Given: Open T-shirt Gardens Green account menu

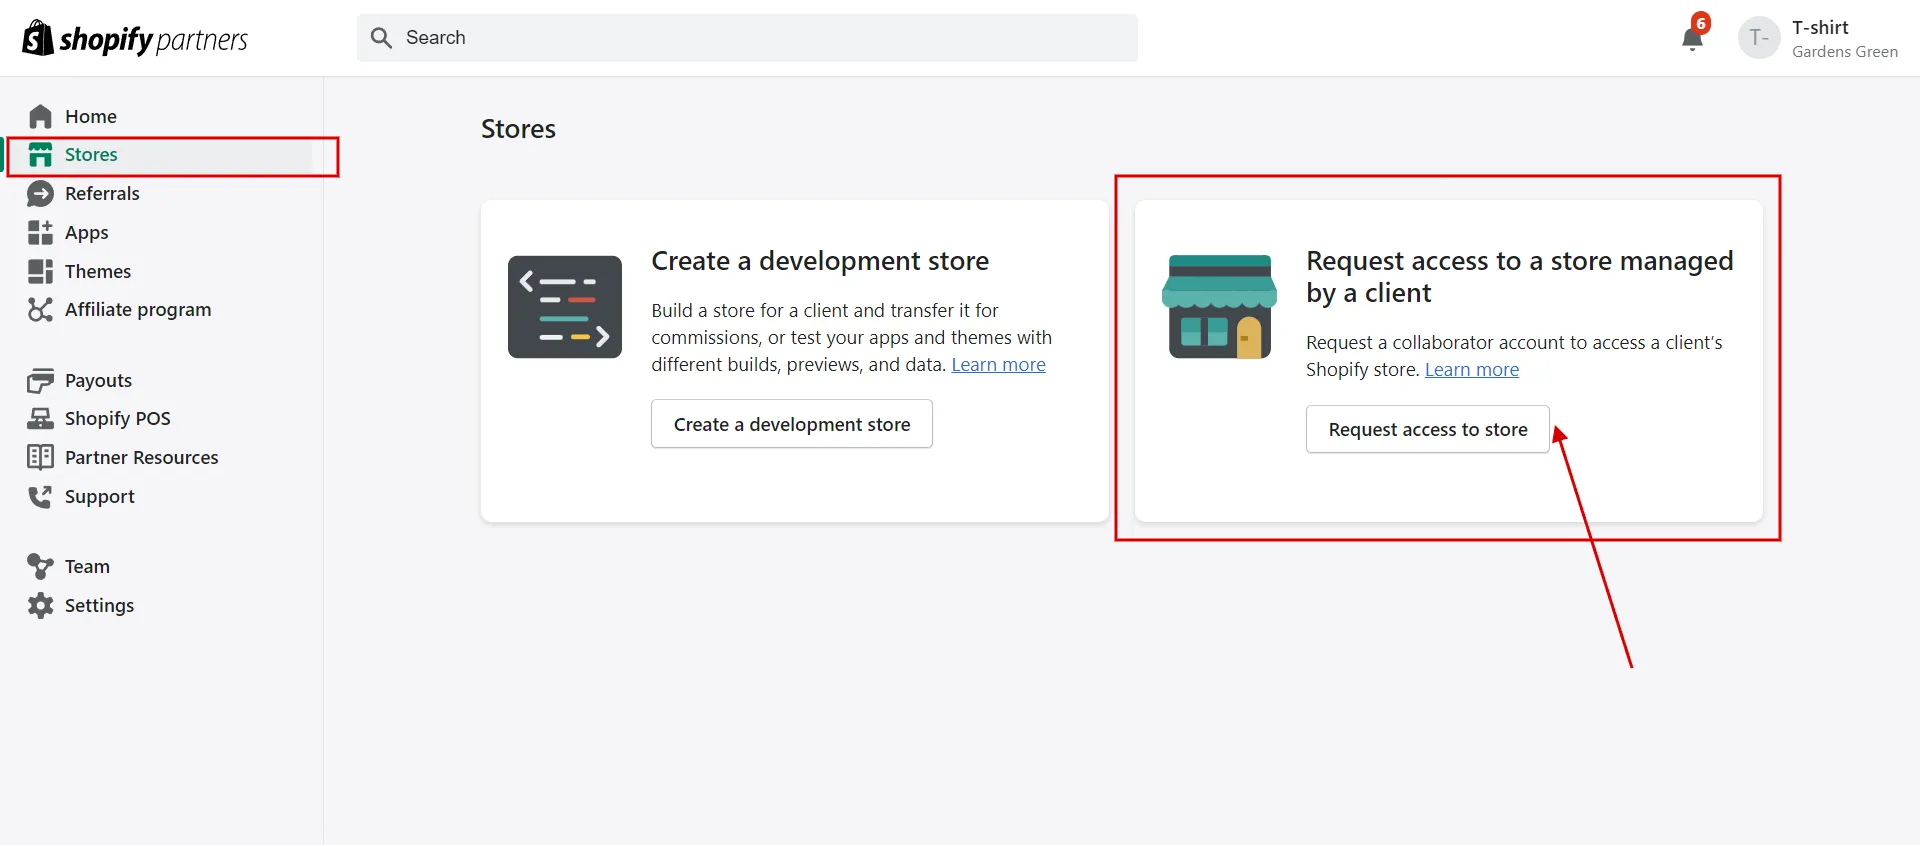Looking at the screenshot, I should pos(1819,38).
